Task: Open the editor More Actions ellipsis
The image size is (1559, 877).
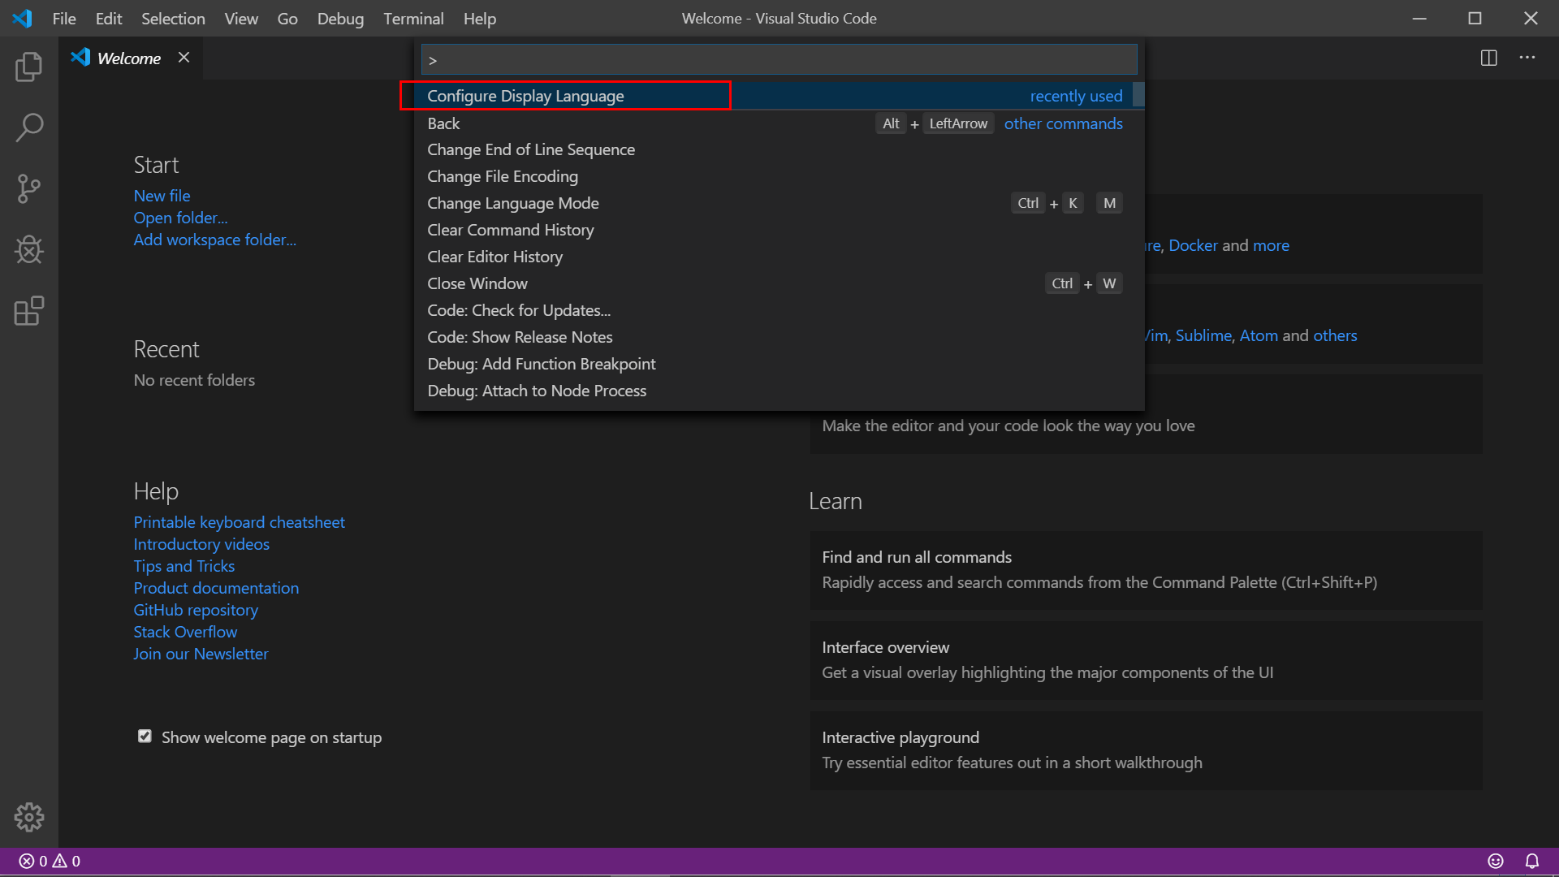Action: (x=1527, y=58)
